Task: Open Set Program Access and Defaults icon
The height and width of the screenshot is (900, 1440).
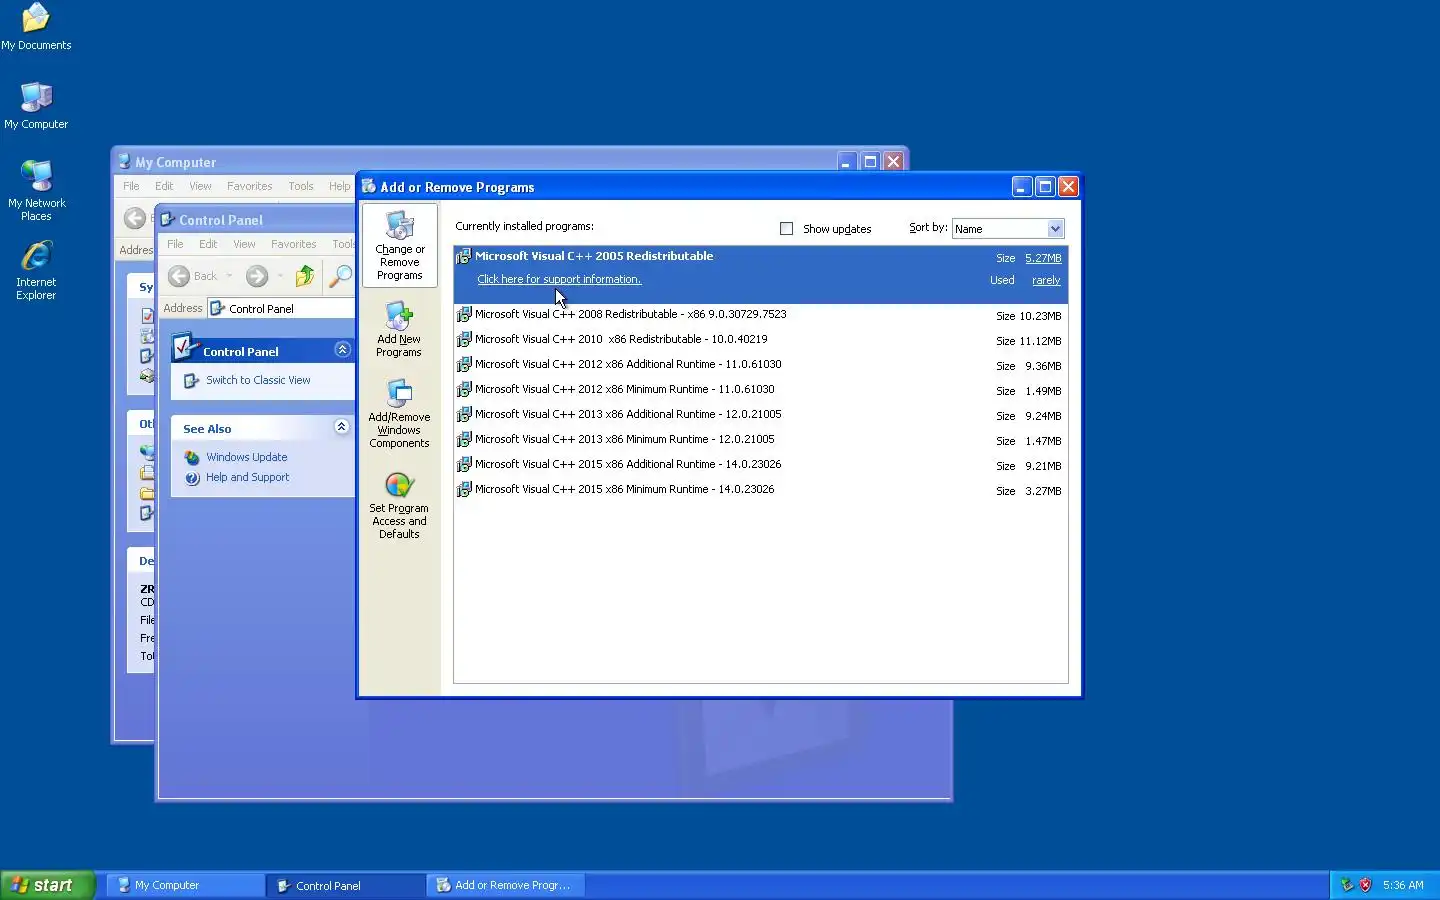Action: [x=399, y=485]
